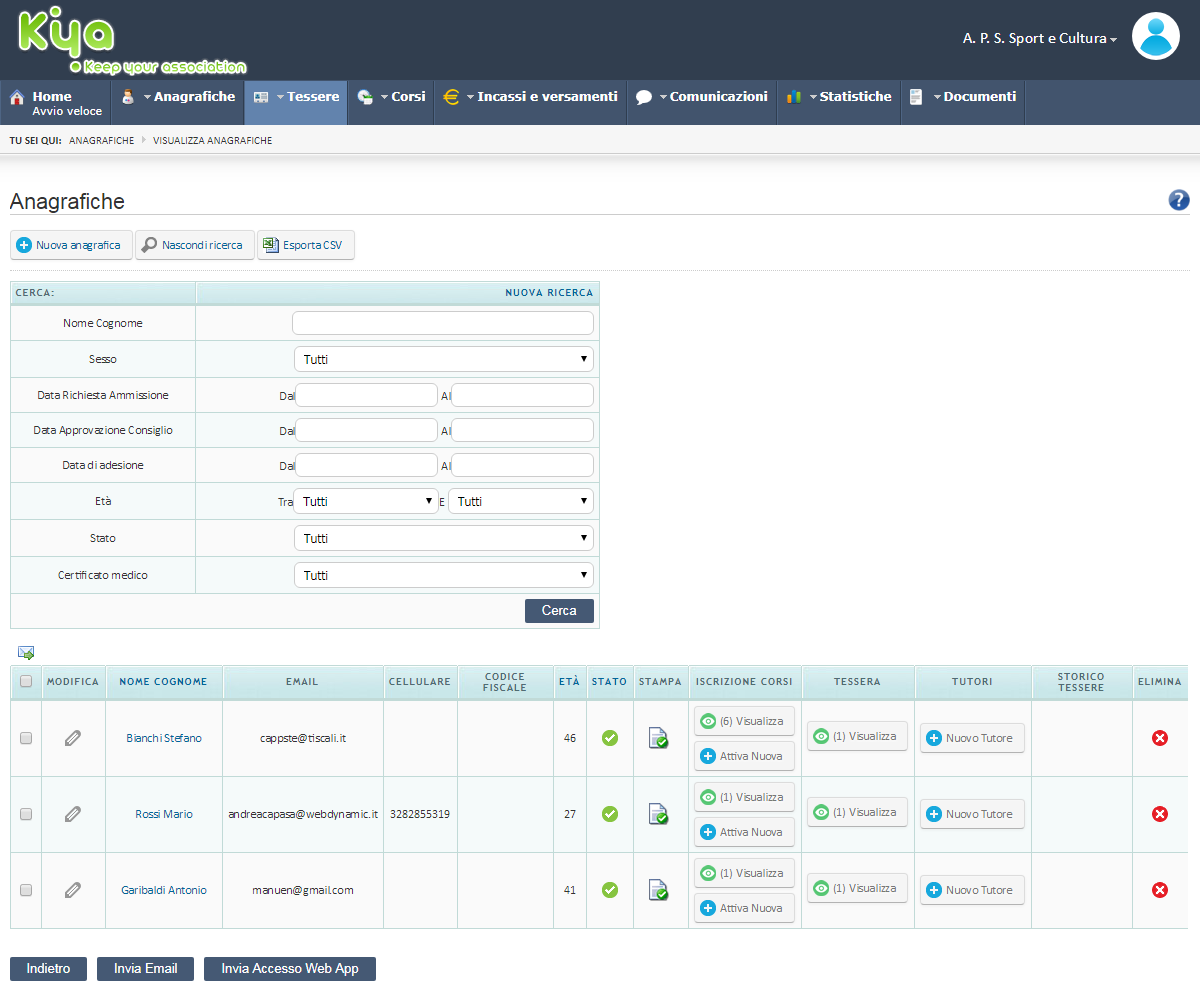Expand the A. P. S. Sport e Cultura menu
Image resolution: width=1200 pixels, height=1000 pixels.
tap(1040, 38)
